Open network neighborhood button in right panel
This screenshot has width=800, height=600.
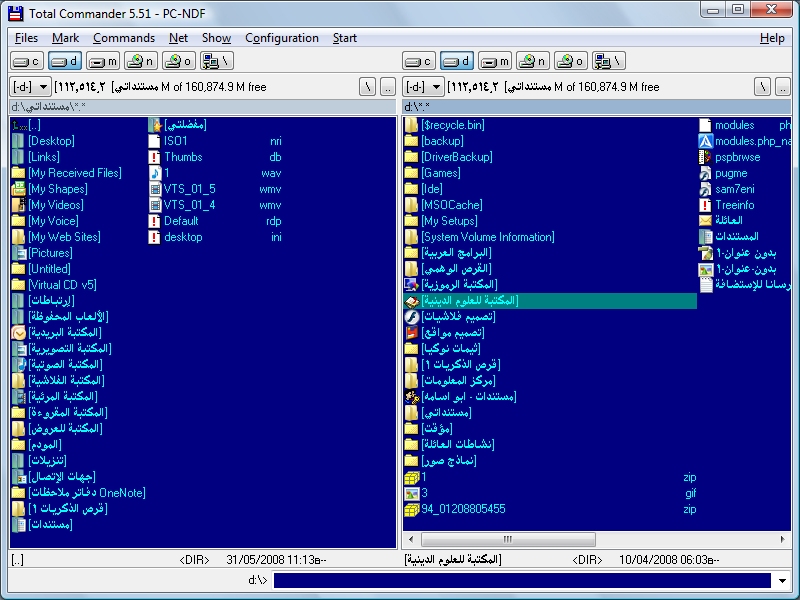point(609,61)
